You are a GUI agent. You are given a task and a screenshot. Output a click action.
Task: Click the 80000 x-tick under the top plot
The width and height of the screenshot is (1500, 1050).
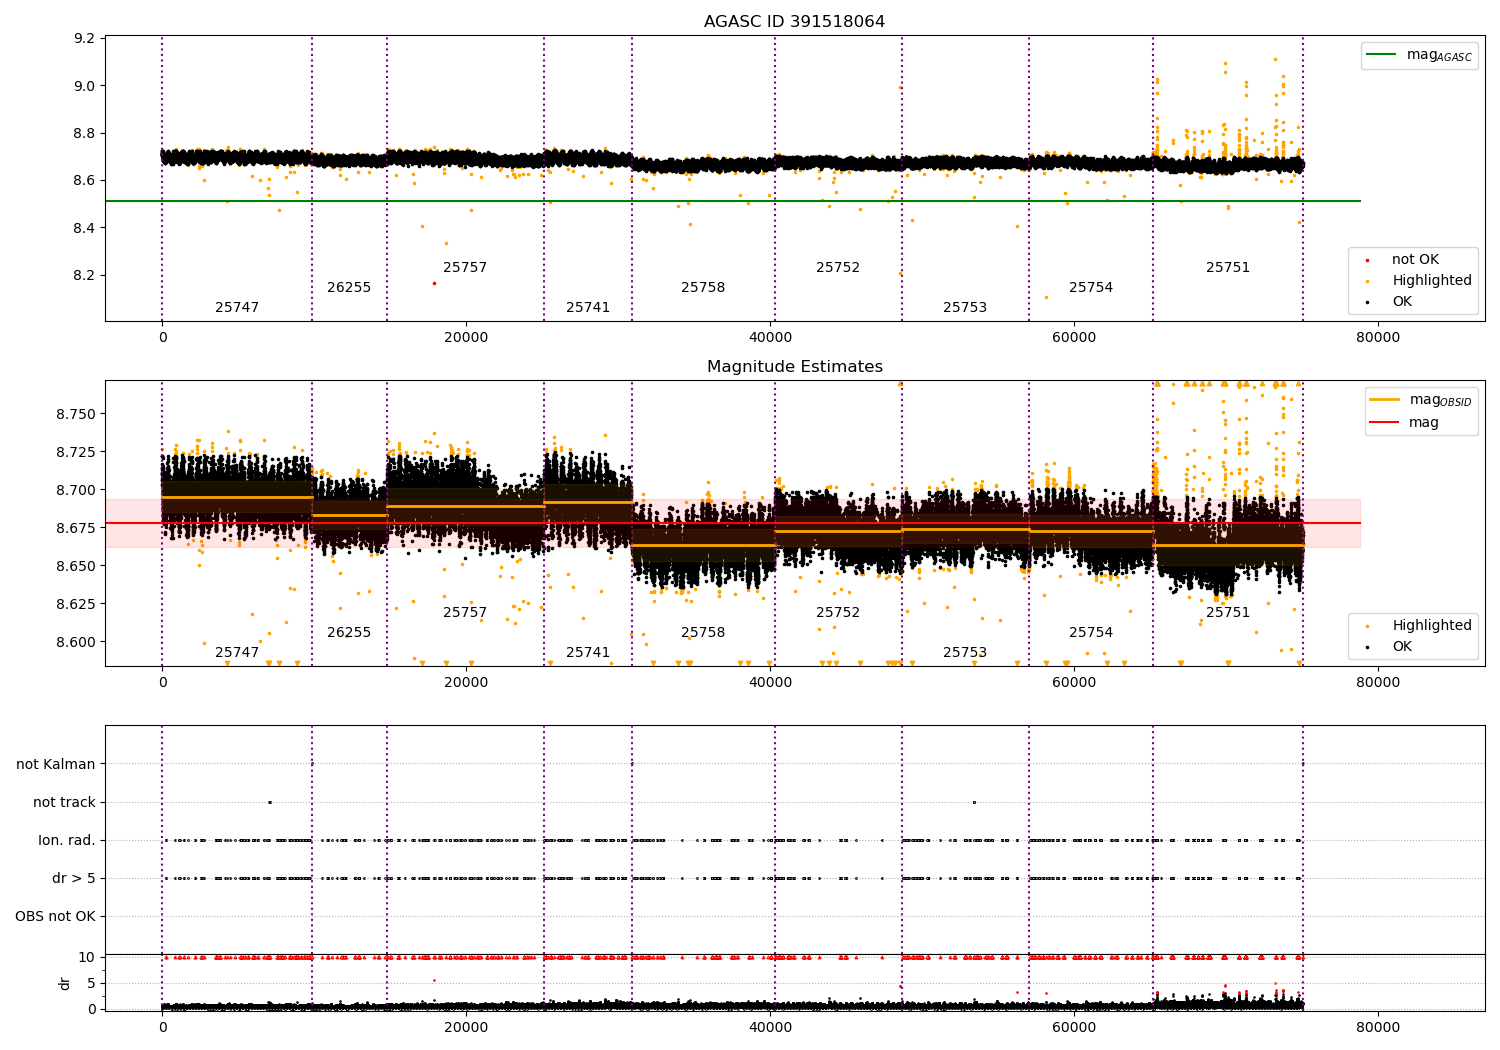click(x=1377, y=337)
